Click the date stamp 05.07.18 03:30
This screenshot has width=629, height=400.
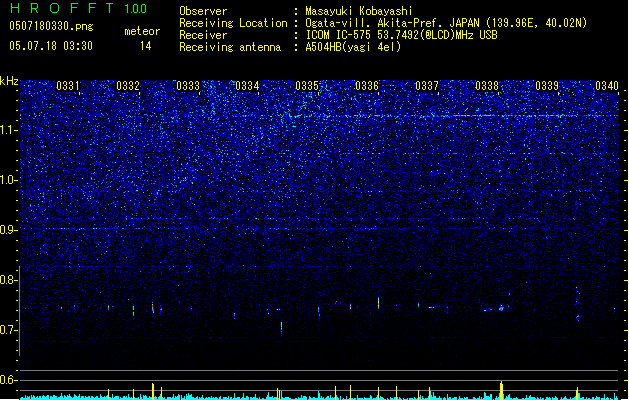[51, 46]
